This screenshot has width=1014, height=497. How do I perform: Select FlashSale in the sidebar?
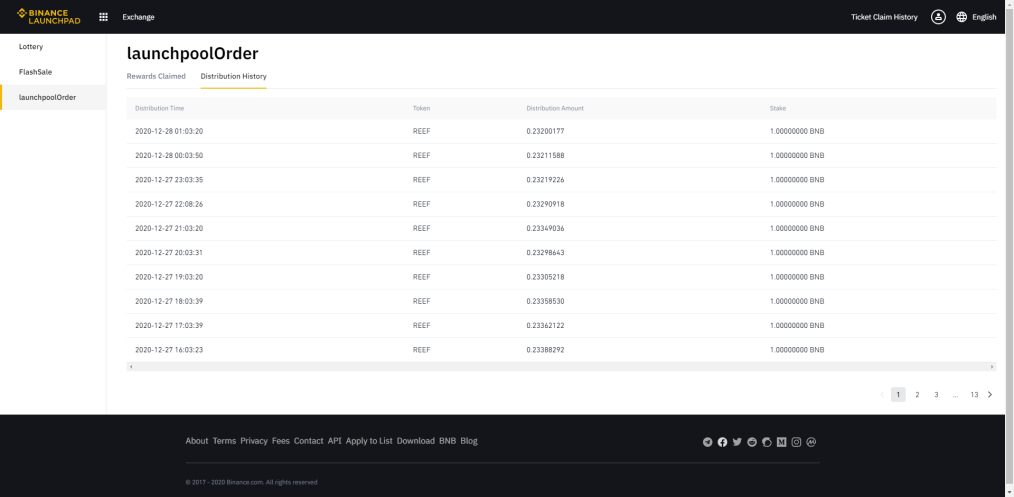click(x=36, y=72)
